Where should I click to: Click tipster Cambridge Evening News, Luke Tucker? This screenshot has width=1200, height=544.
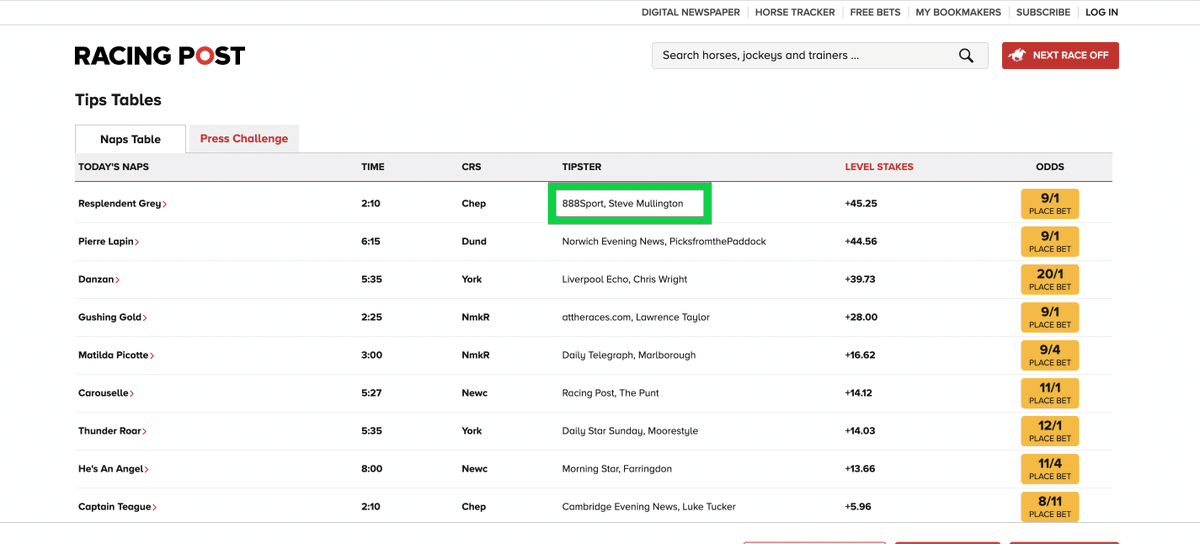tap(649, 508)
